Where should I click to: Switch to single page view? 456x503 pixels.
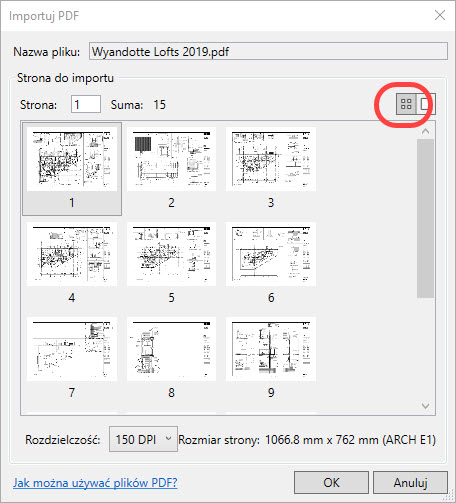click(x=425, y=104)
